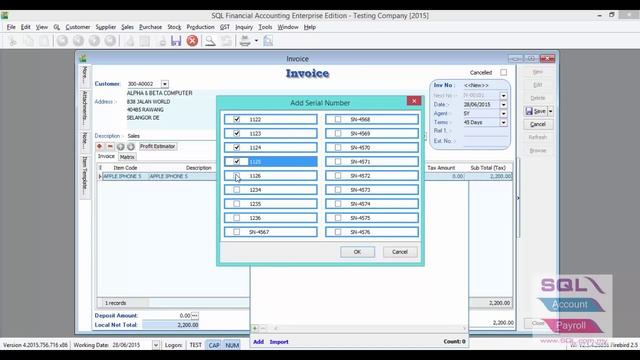The height and width of the screenshot is (360, 640).
Task: Open the Terms dropdown
Action: pos(503,122)
